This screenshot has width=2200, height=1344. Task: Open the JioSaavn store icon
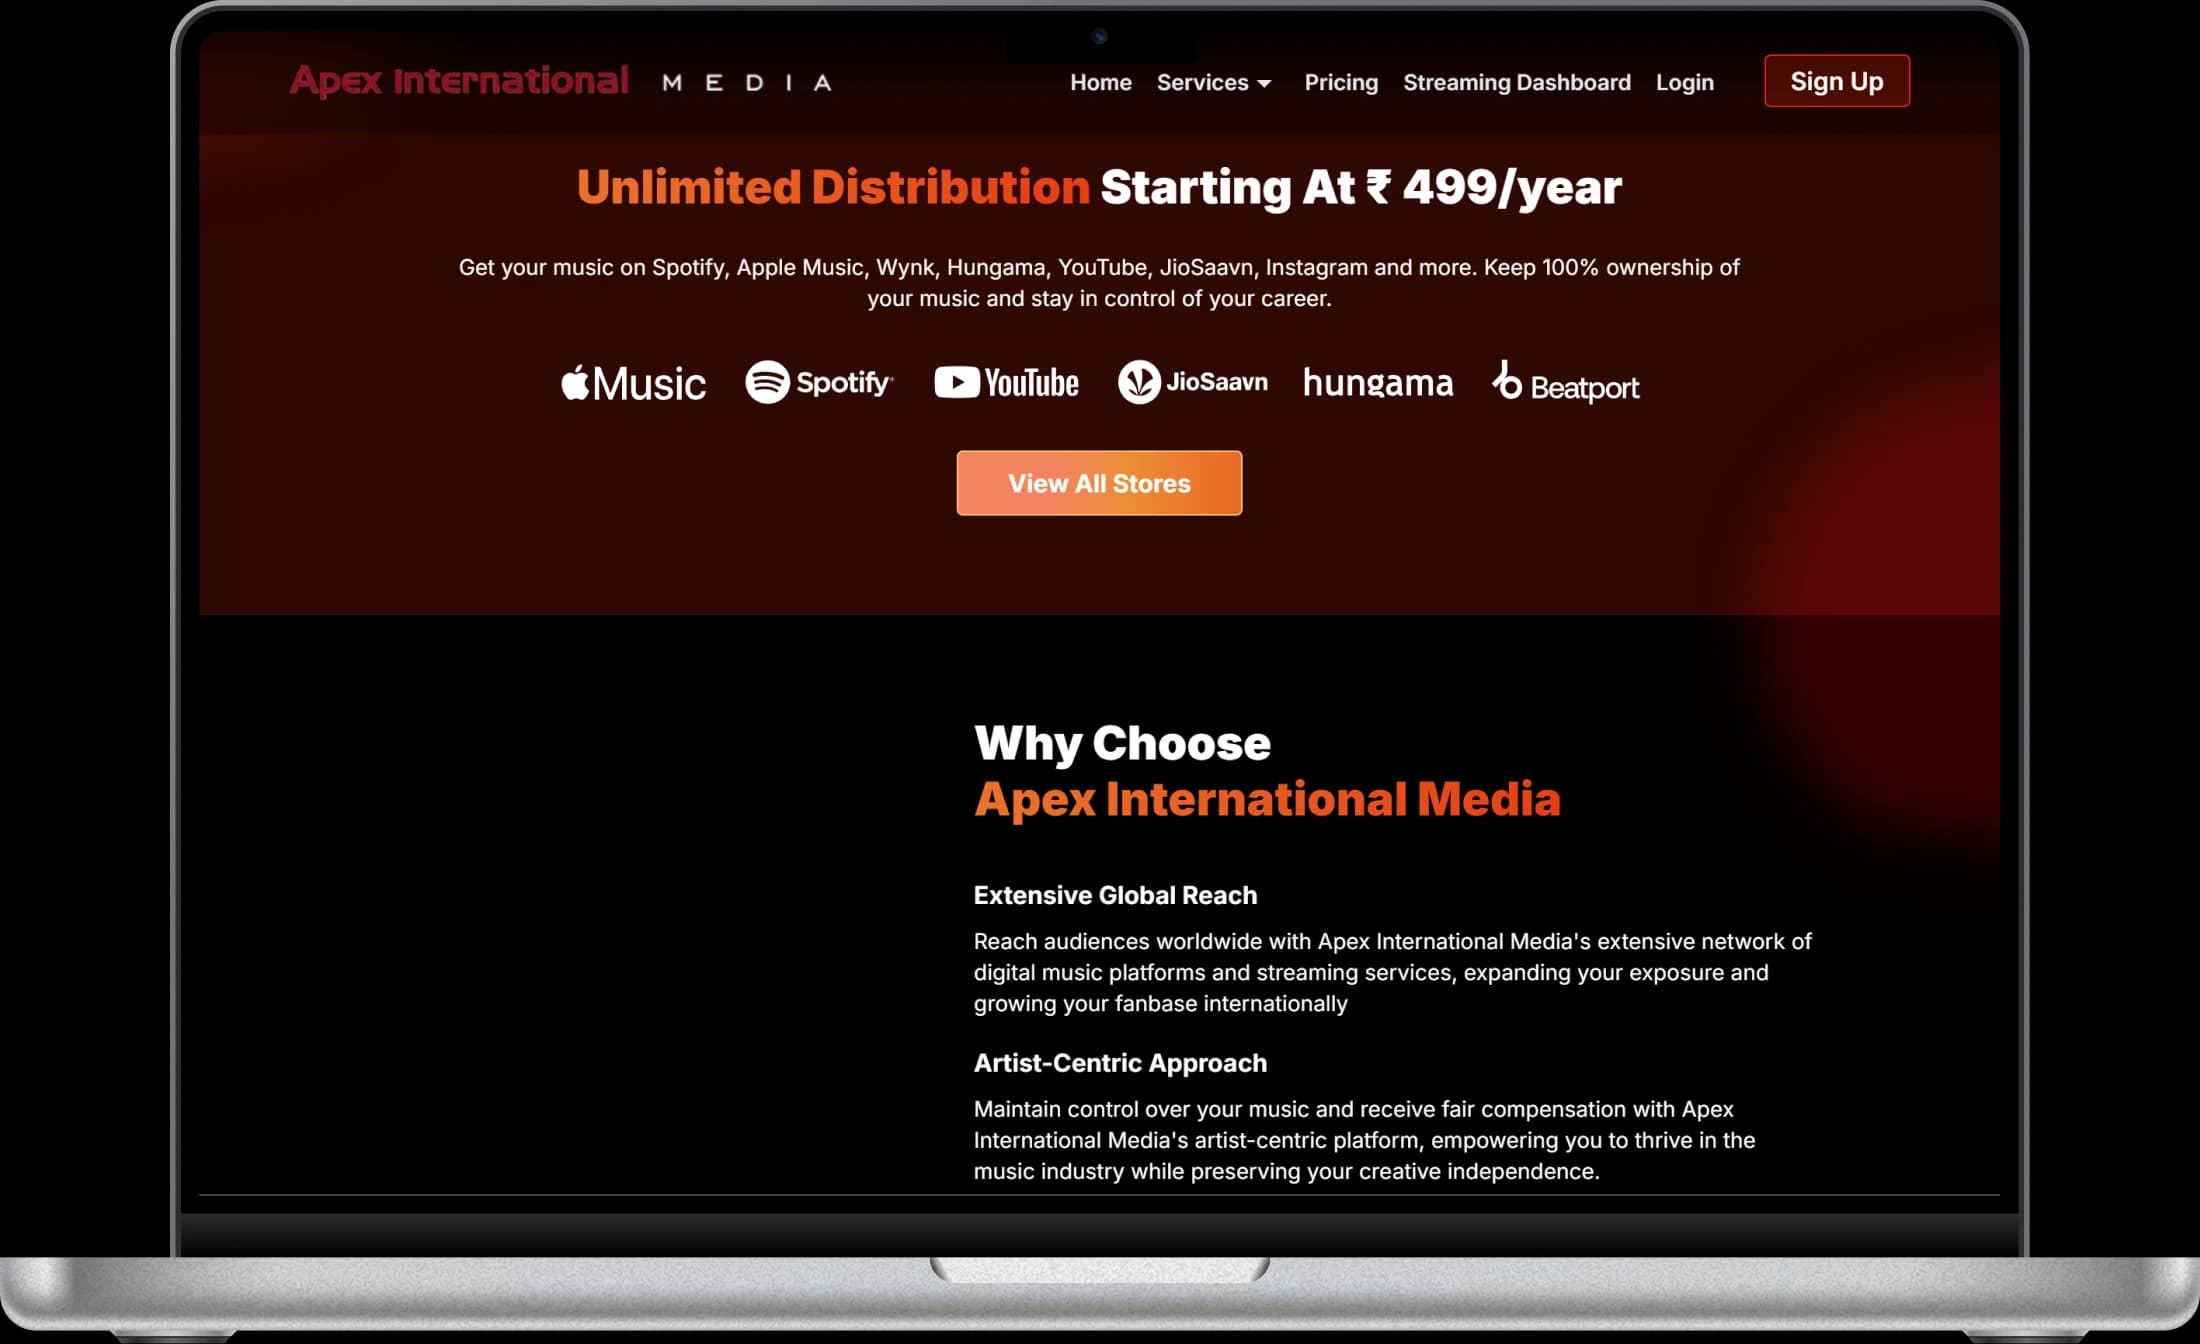pos(1192,381)
